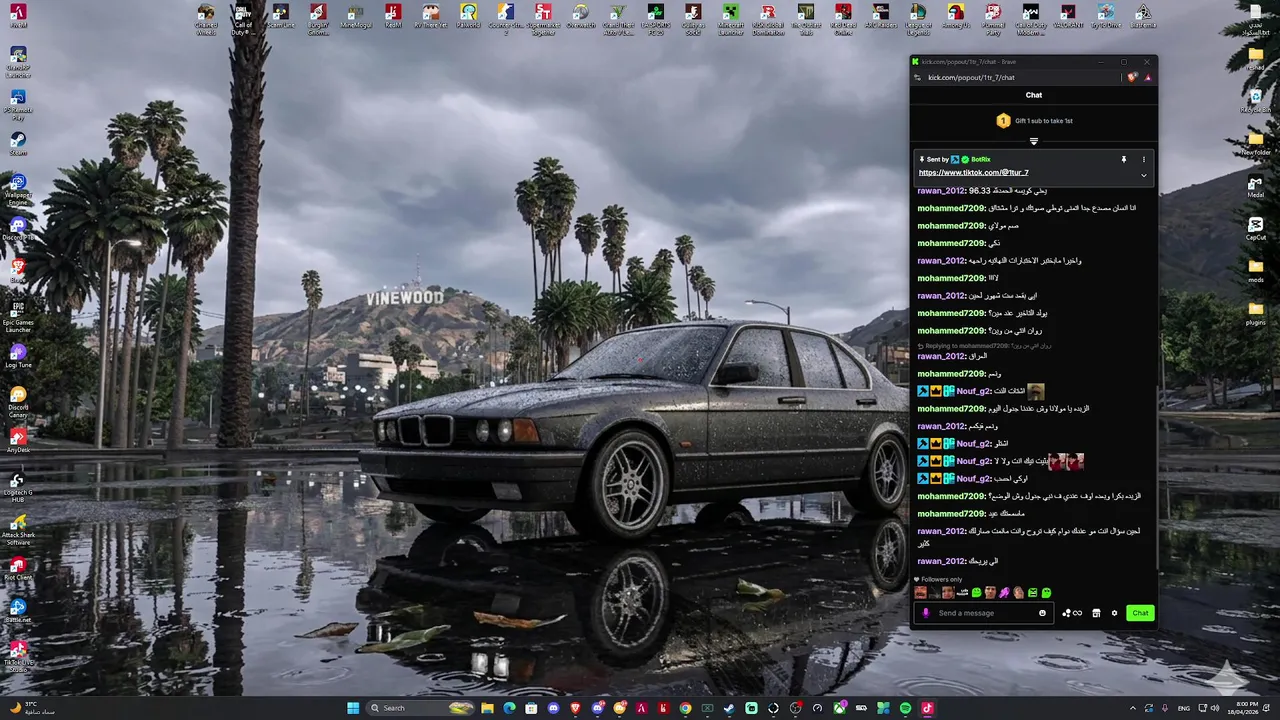
Task: Open the weather widget on taskbar
Action: click(x=32, y=708)
